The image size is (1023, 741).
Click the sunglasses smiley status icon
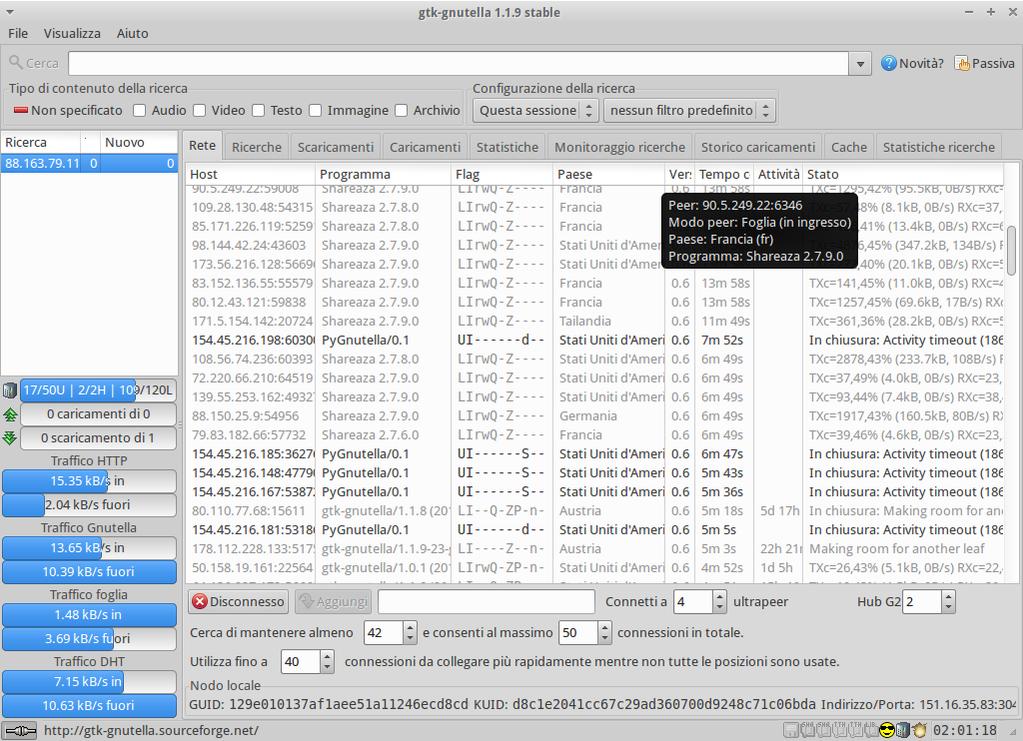tap(886, 730)
